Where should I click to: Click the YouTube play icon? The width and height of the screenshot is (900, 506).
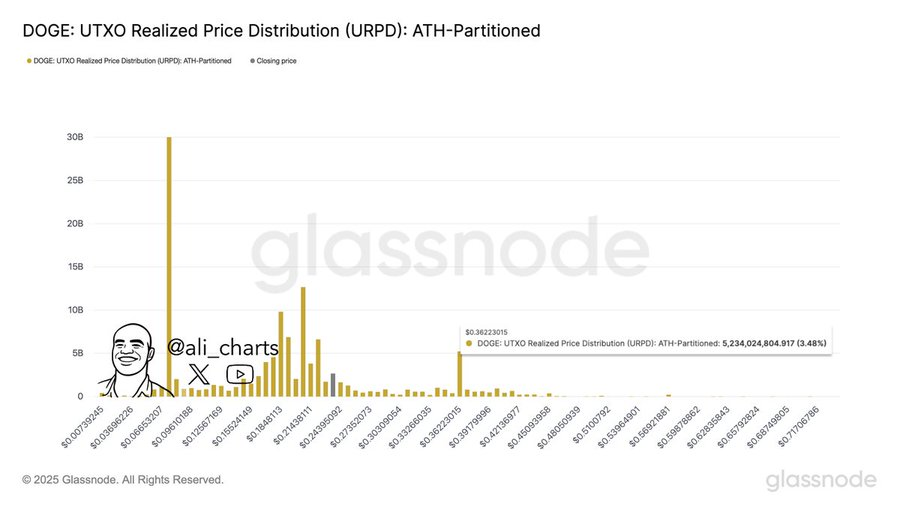pos(240,374)
